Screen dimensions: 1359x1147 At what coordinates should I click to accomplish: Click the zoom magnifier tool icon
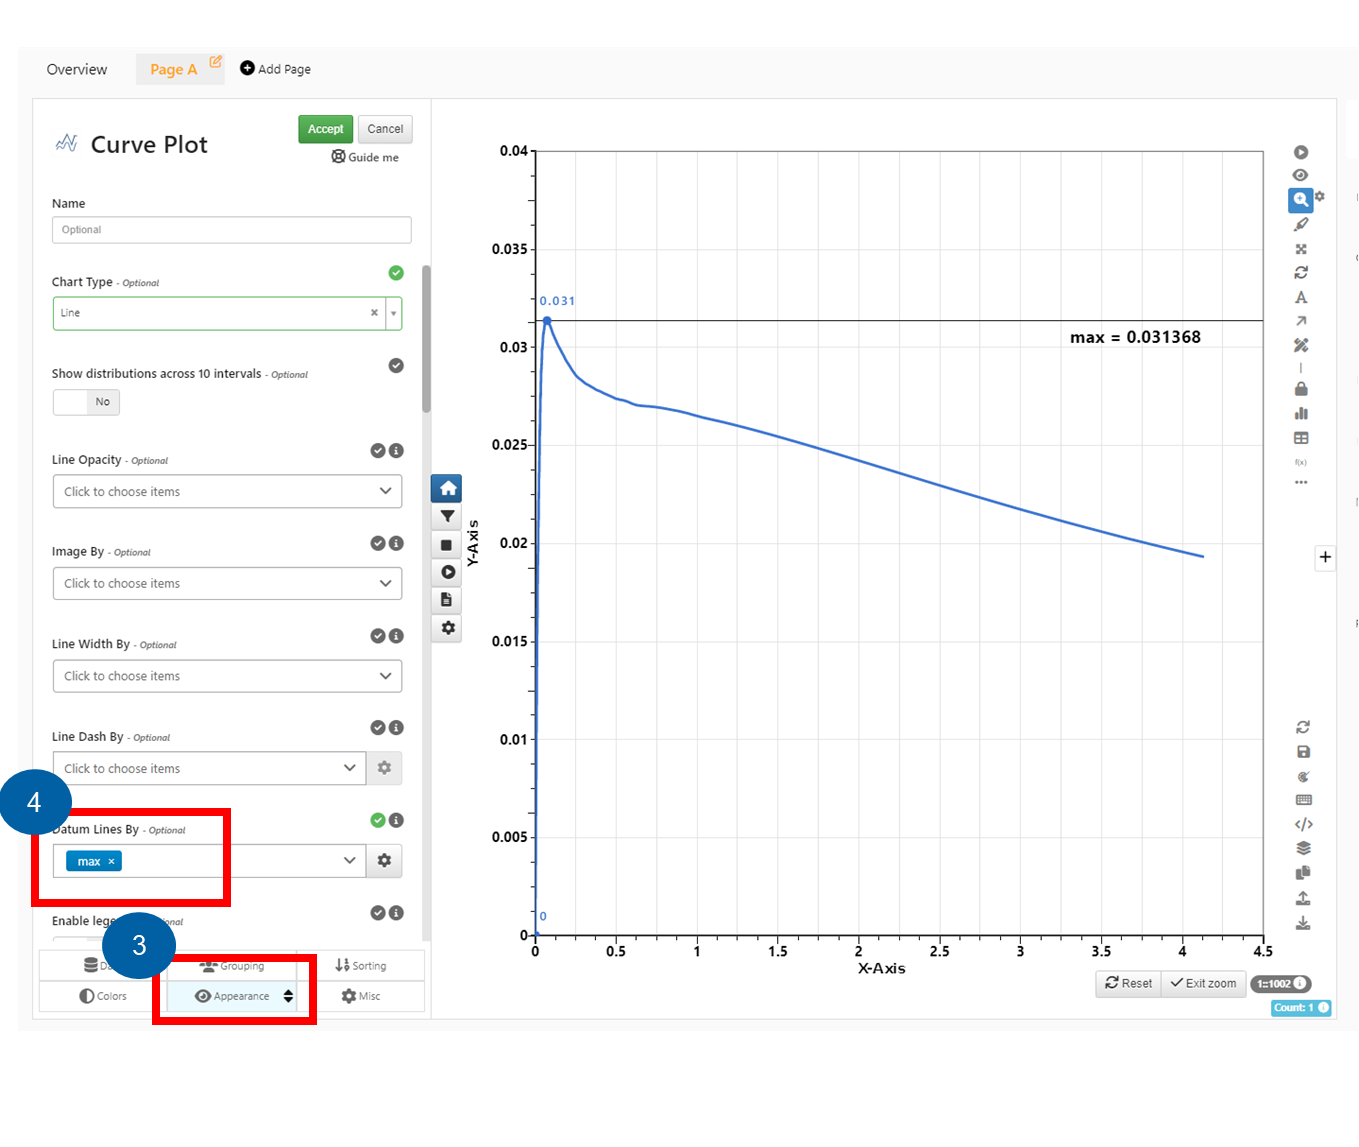[1300, 199]
